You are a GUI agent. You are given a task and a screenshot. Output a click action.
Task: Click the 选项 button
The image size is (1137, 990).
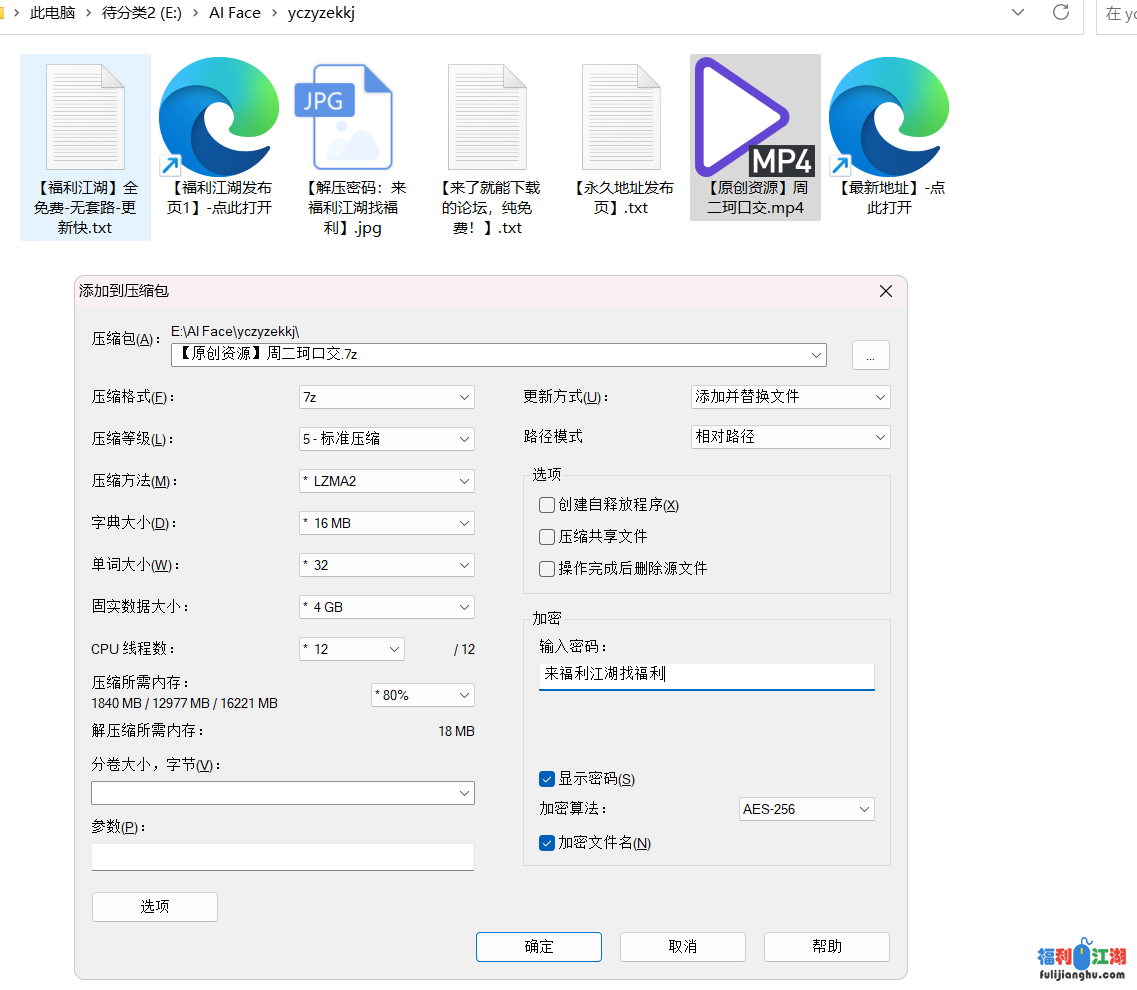coord(155,907)
